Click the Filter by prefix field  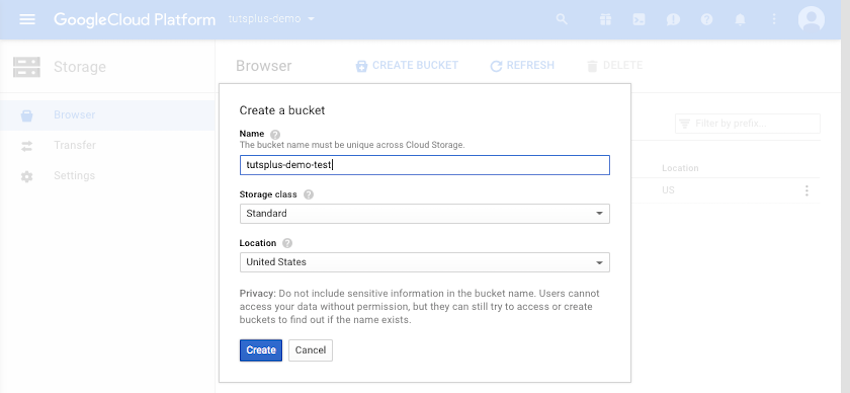(748, 124)
